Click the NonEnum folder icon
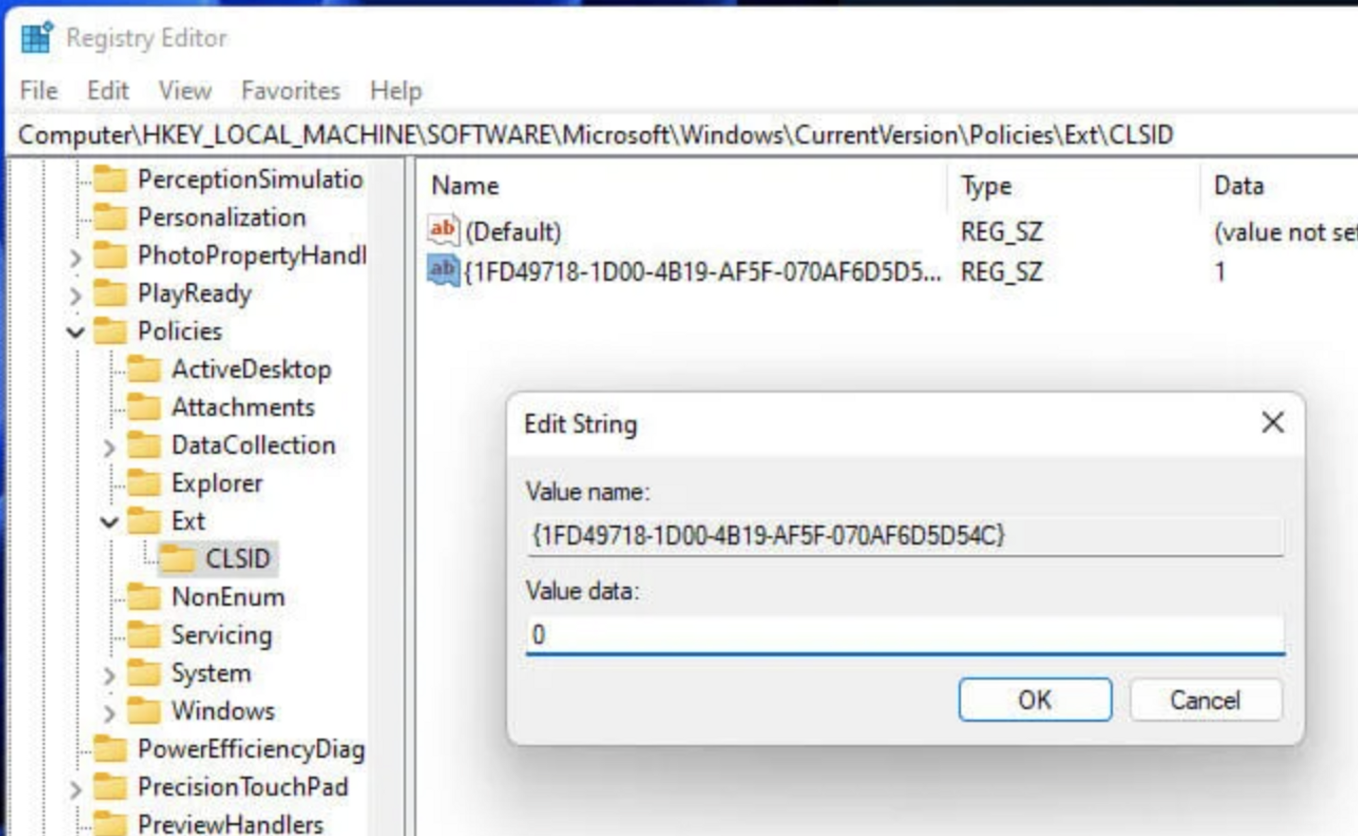 [144, 597]
